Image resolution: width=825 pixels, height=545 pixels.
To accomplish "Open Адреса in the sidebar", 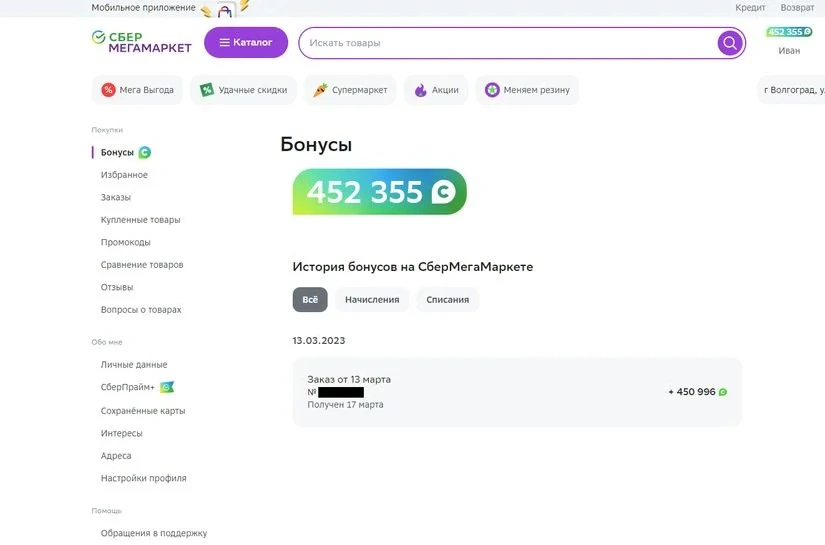I will tap(116, 456).
